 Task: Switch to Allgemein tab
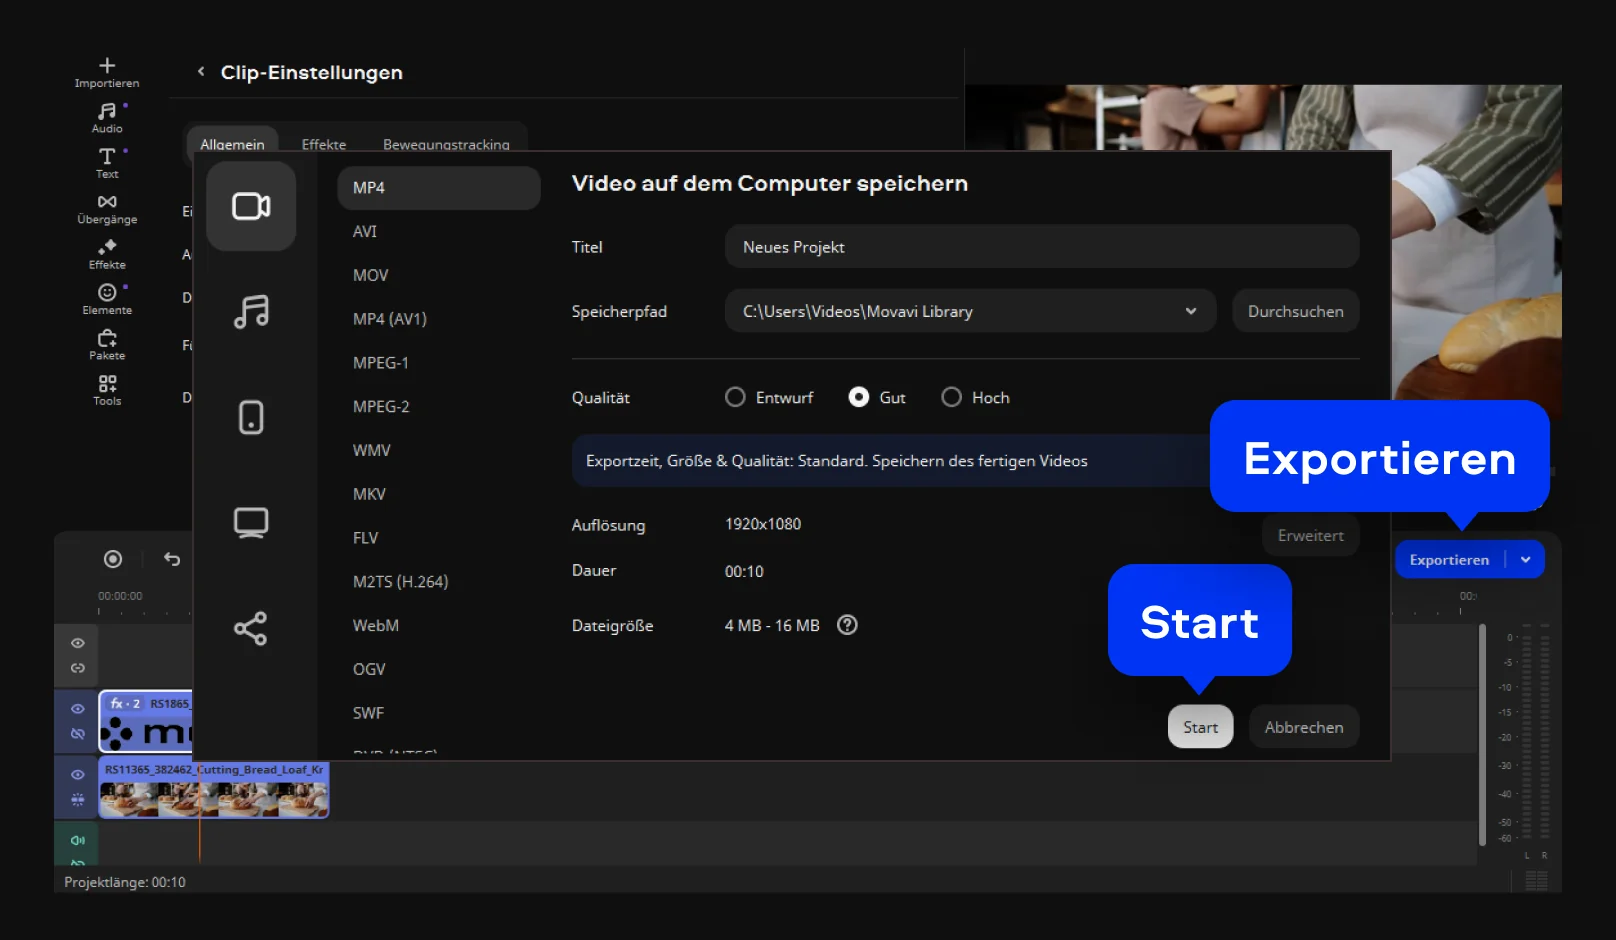point(232,142)
